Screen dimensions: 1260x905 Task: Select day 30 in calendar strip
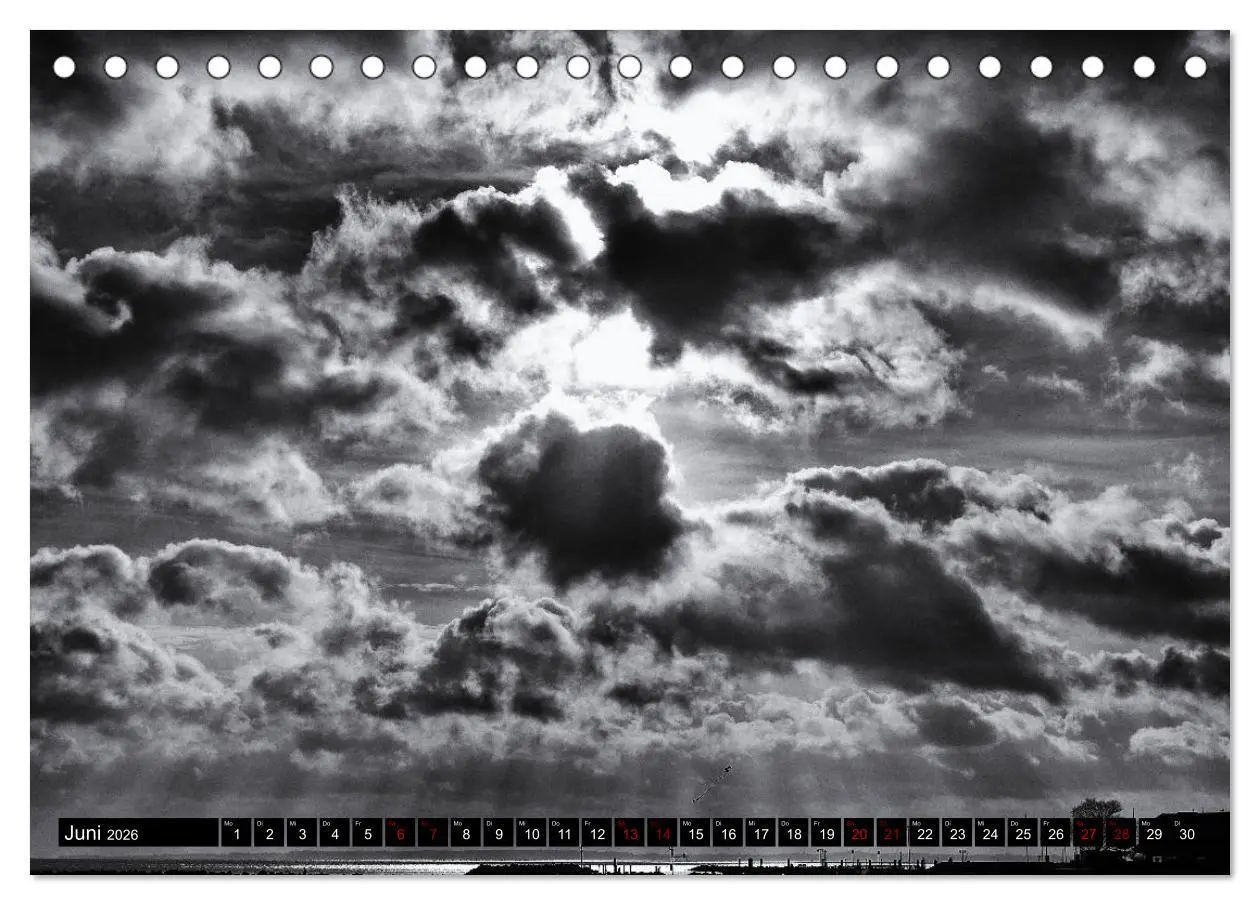(1187, 833)
